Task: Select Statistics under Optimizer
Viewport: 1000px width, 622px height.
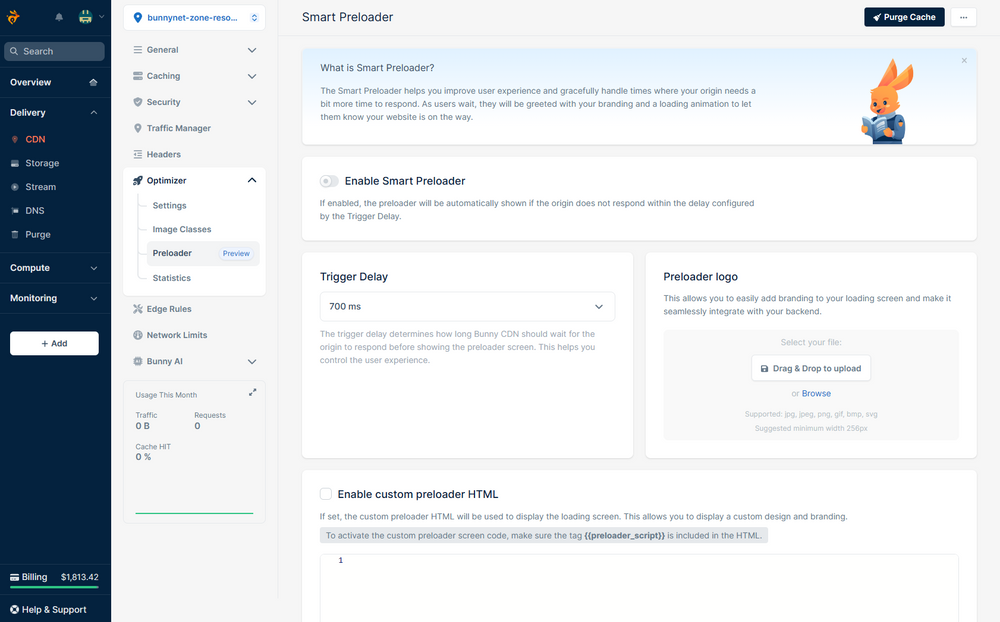Action: pyautogui.click(x=171, y=278)
